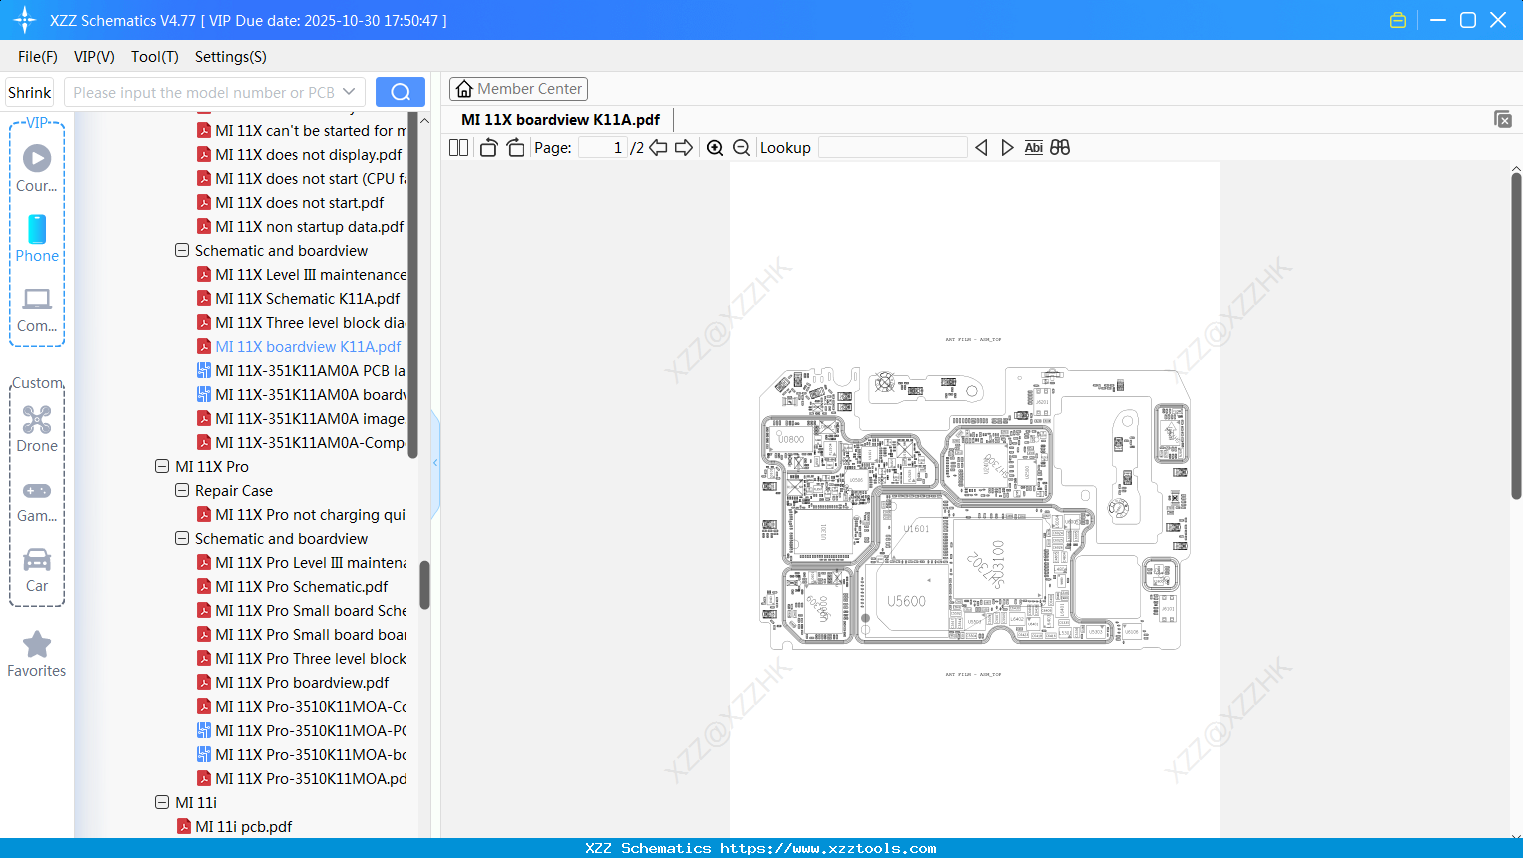Go to next page with the forward arrow
The height and width of the screenshot is (858, 1523).
tap(685, 147)
